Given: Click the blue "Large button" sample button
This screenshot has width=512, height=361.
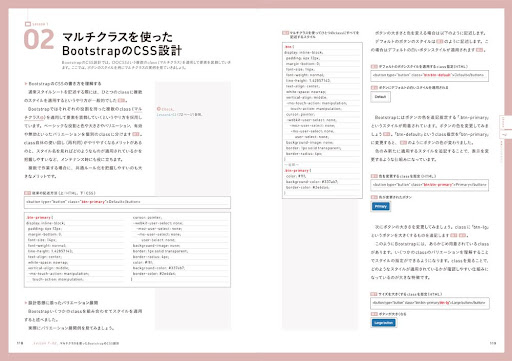Looking at the screenshot, I should click(383, 323).
